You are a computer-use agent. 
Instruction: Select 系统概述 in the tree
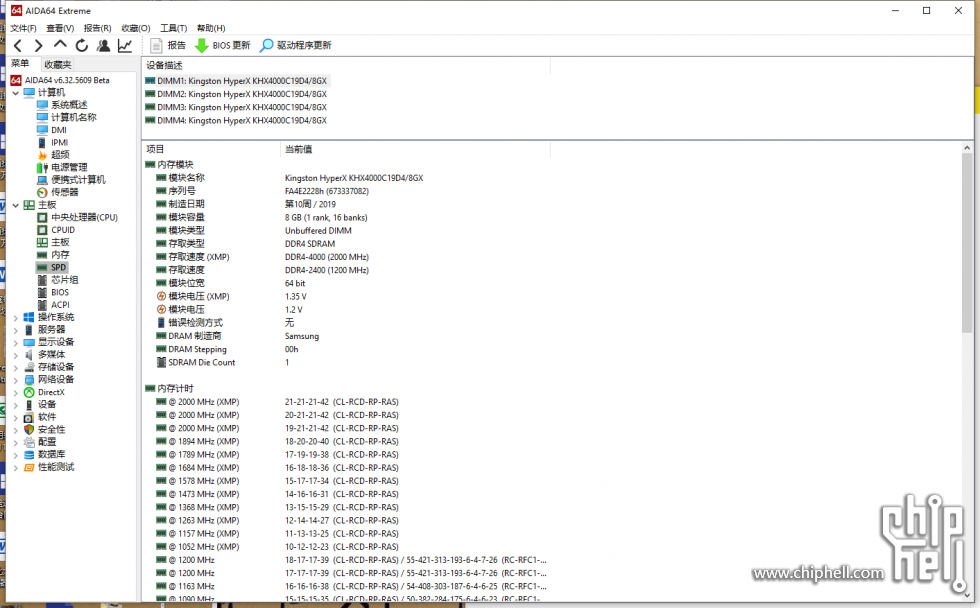pyautogui.click(x=69, y=105)
